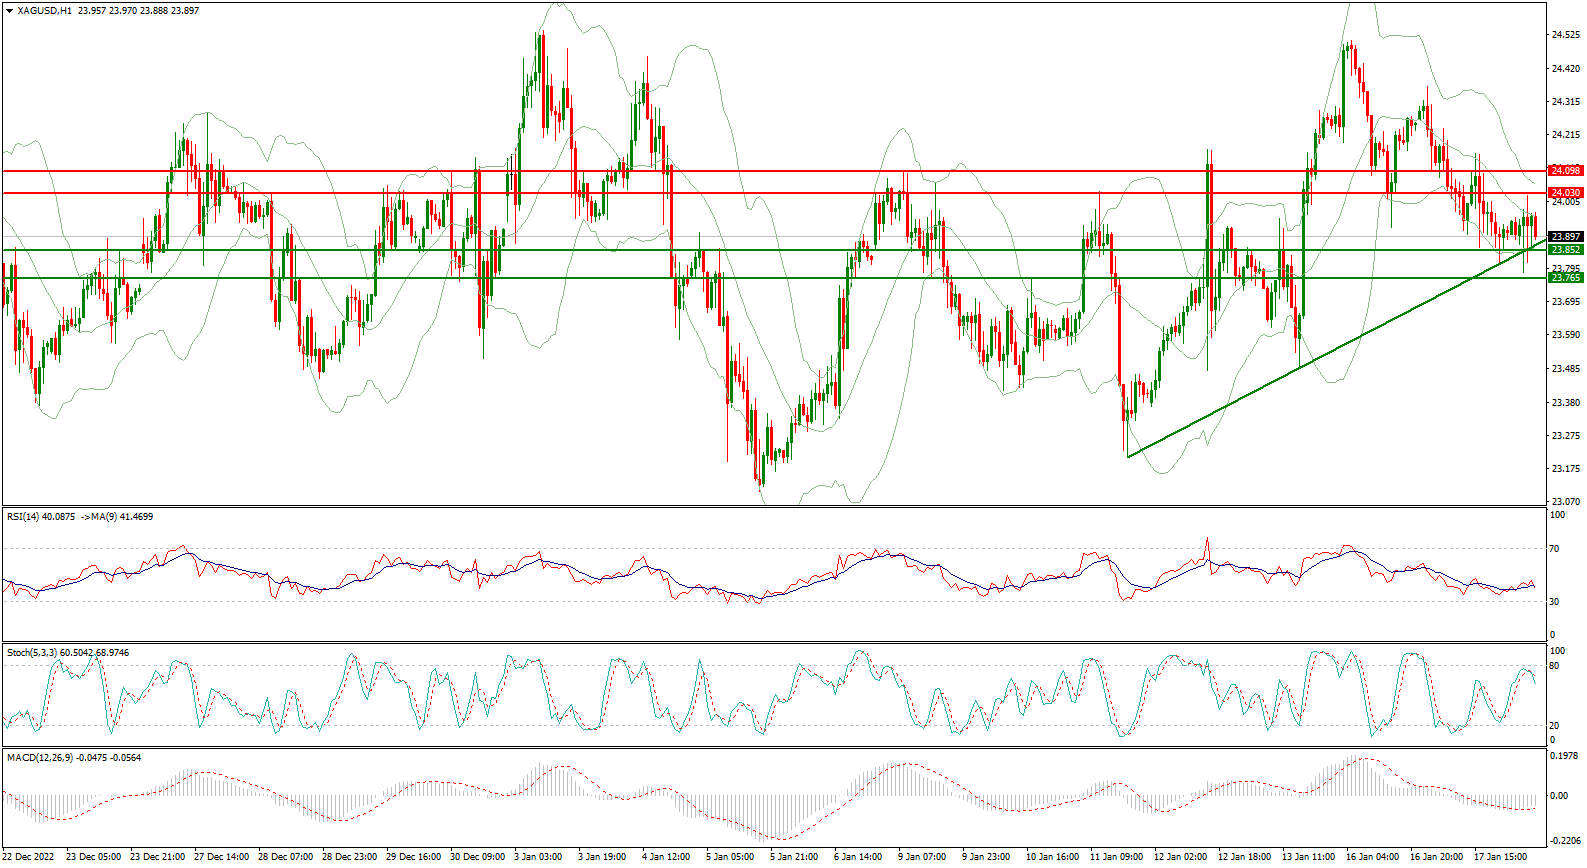Click 23.175 on the price axis
Viewport: 1587px width, 868px height.
(x=1565, y=469)
